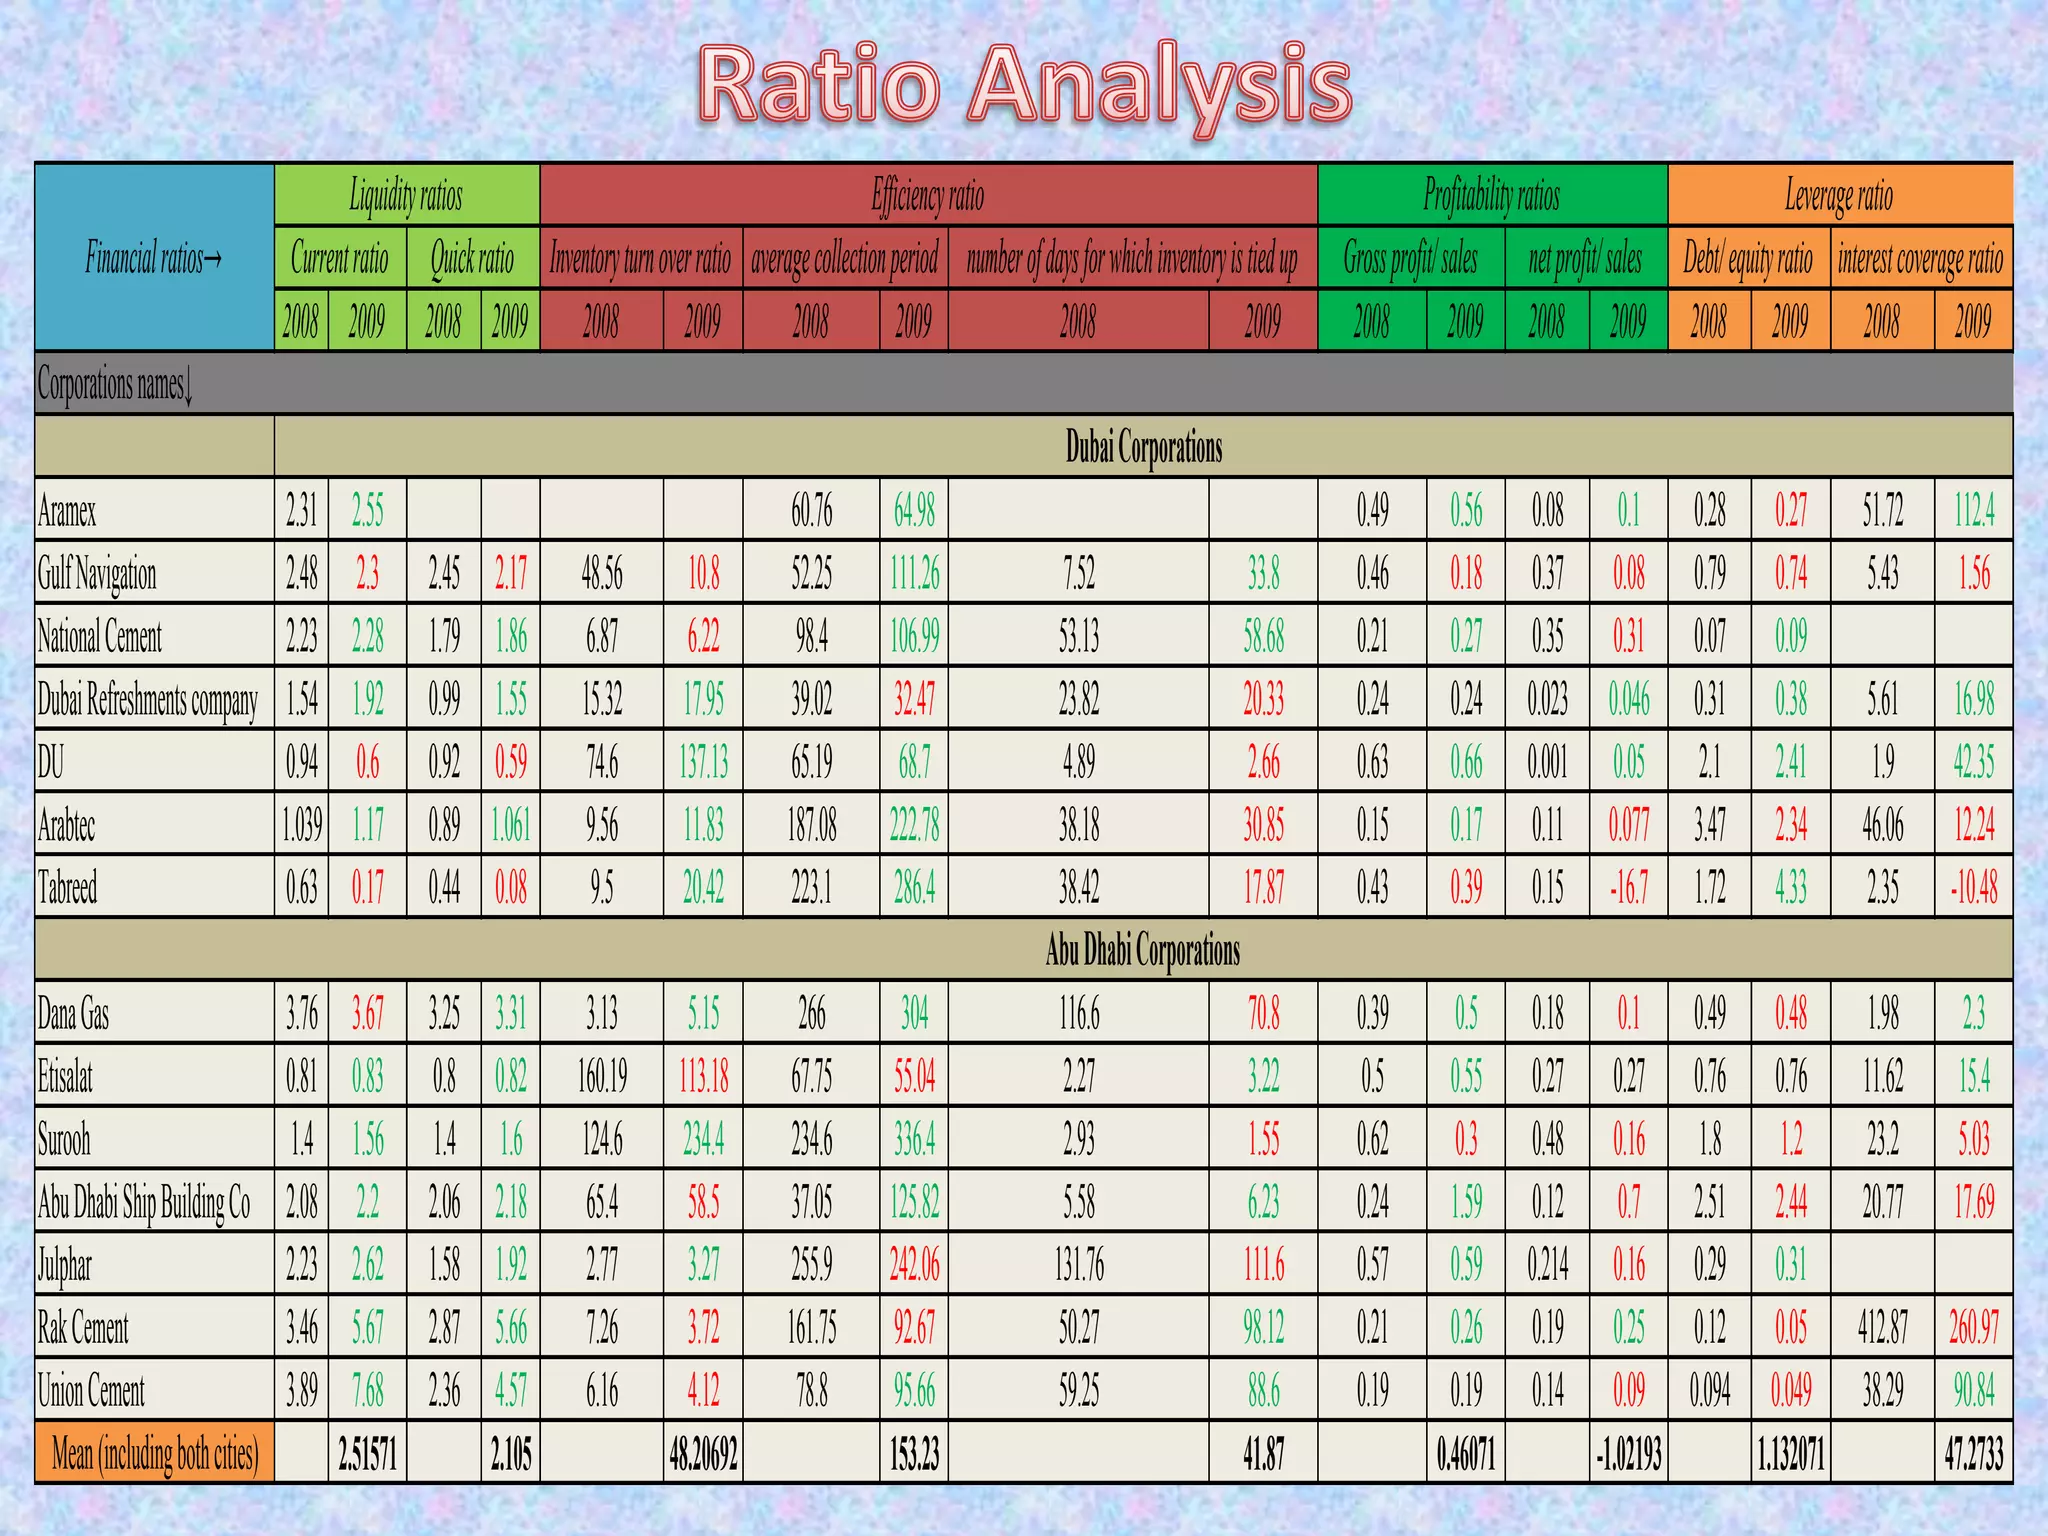Select DU inventory turnover value '137.13'

point(703,762)
